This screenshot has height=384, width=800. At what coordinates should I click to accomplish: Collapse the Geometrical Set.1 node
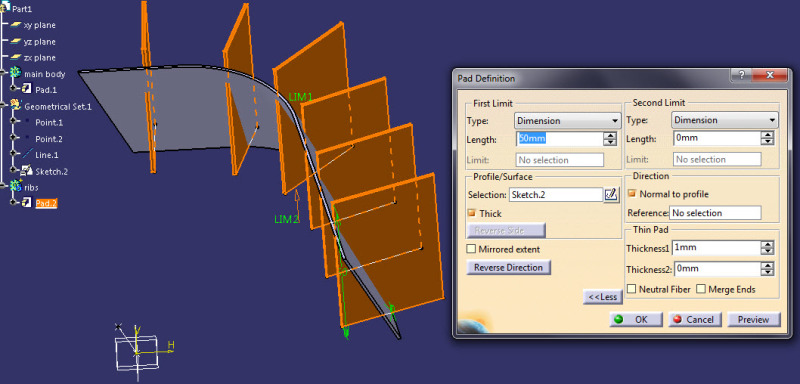[x=3, y=106]
